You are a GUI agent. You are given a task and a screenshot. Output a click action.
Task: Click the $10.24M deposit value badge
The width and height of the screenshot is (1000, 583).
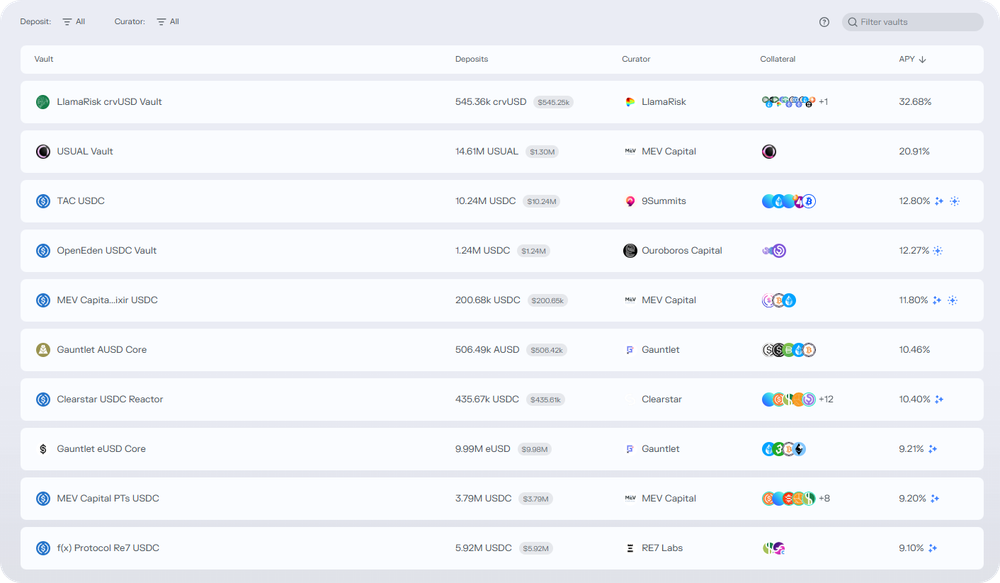click(x=541, y=202)
